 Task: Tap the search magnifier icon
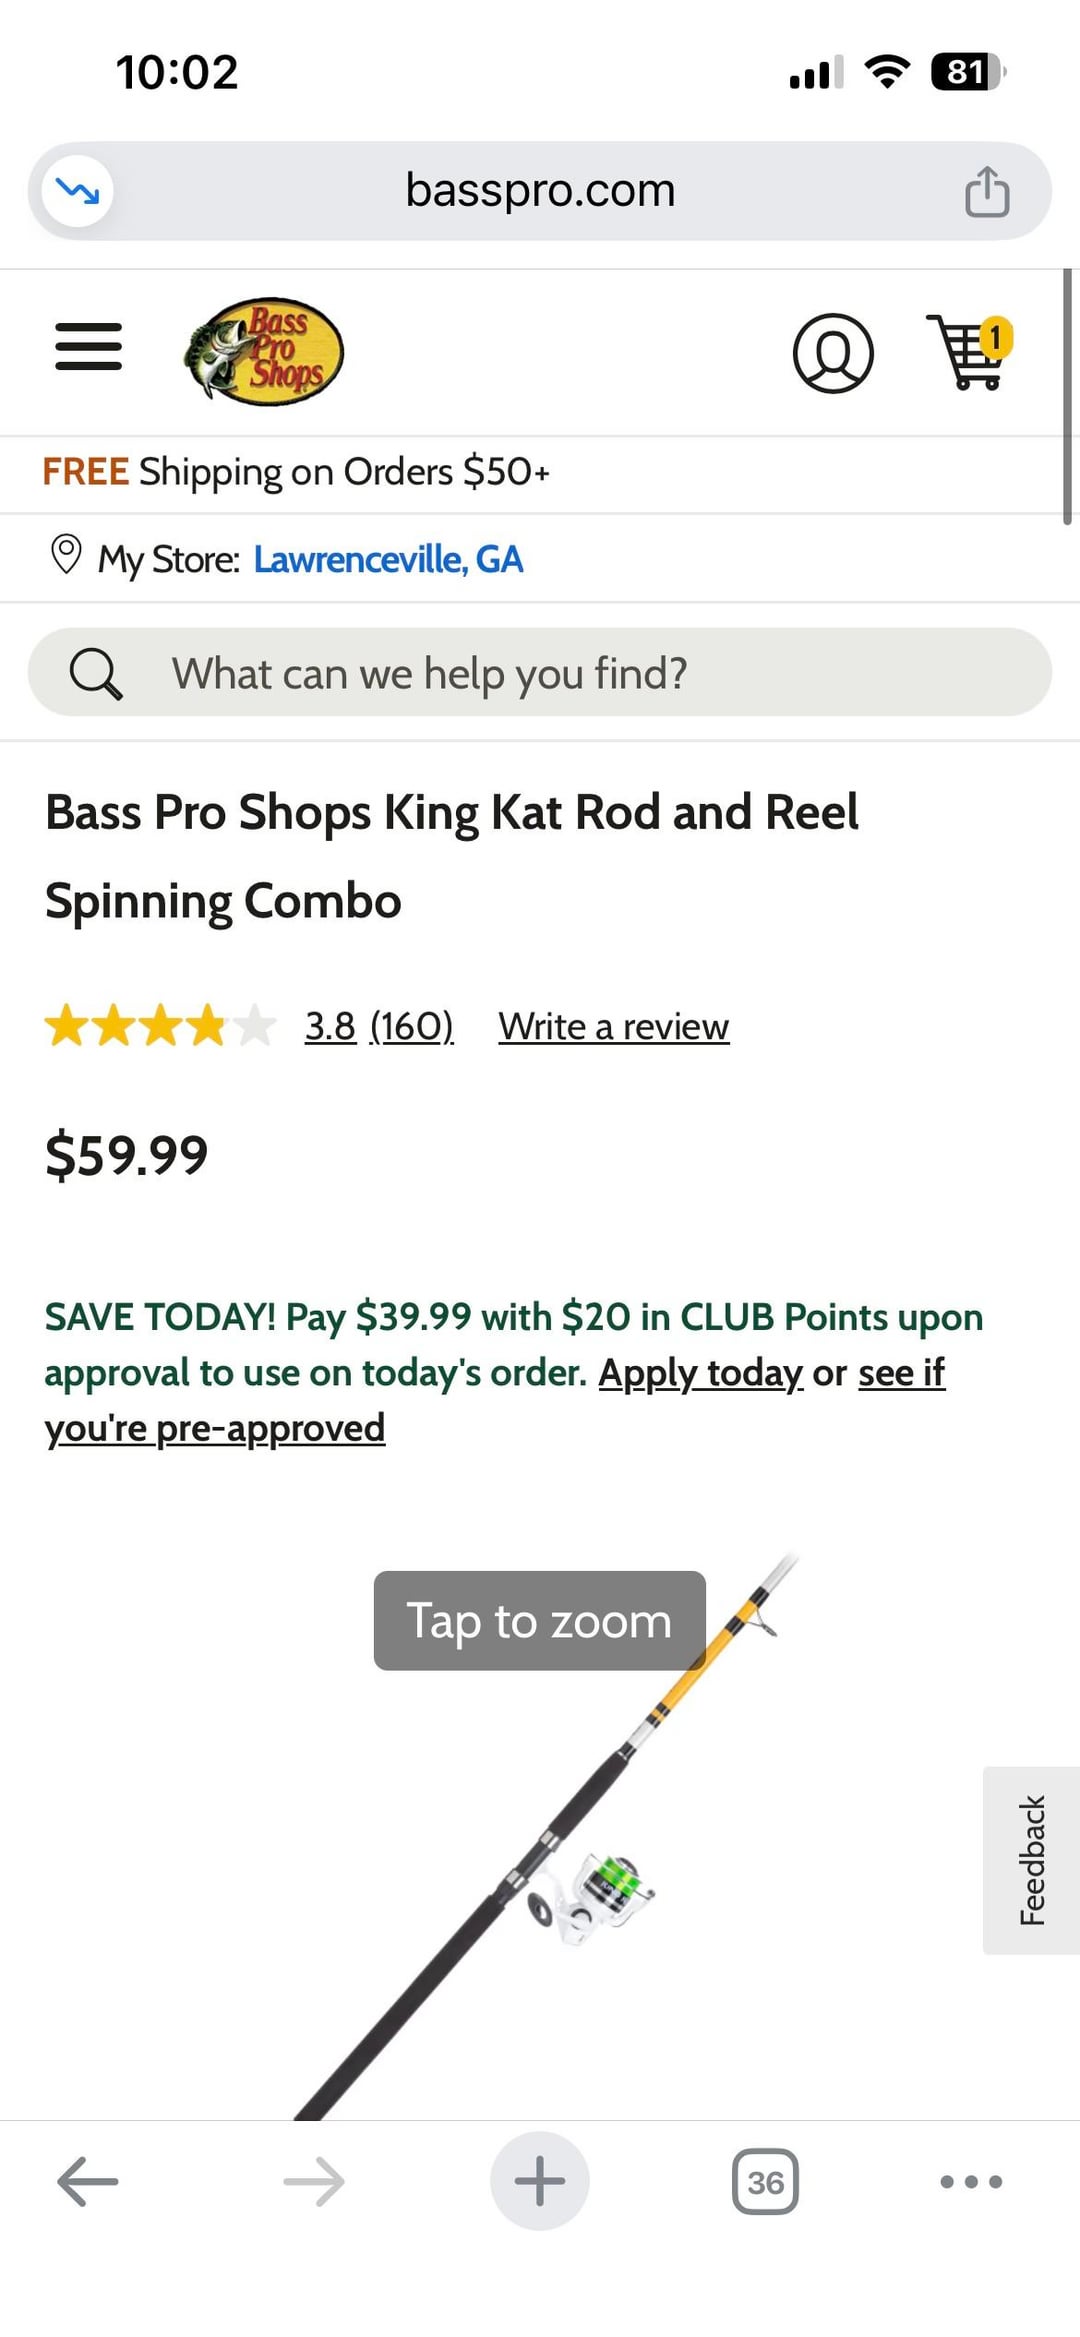(96, 673)
